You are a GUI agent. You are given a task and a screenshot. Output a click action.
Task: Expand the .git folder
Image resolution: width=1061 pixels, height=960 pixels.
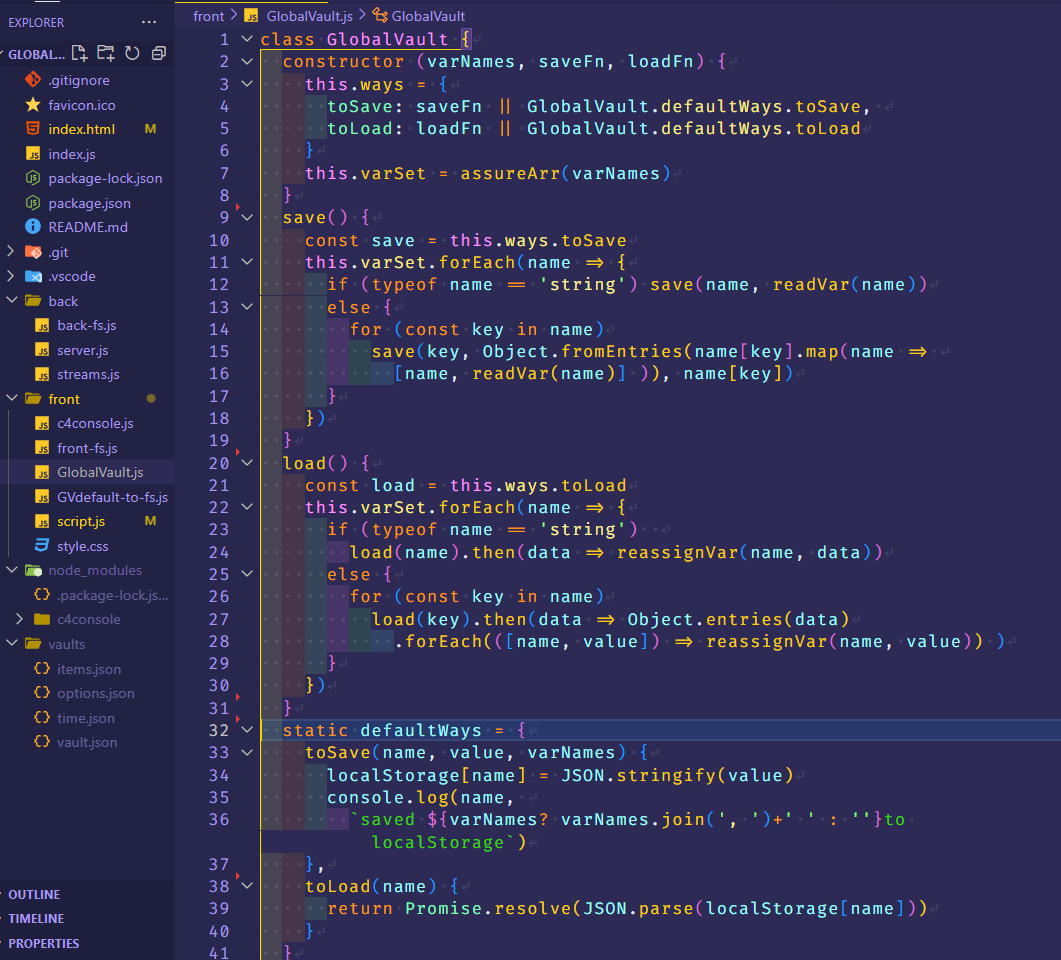click(11, 252)
